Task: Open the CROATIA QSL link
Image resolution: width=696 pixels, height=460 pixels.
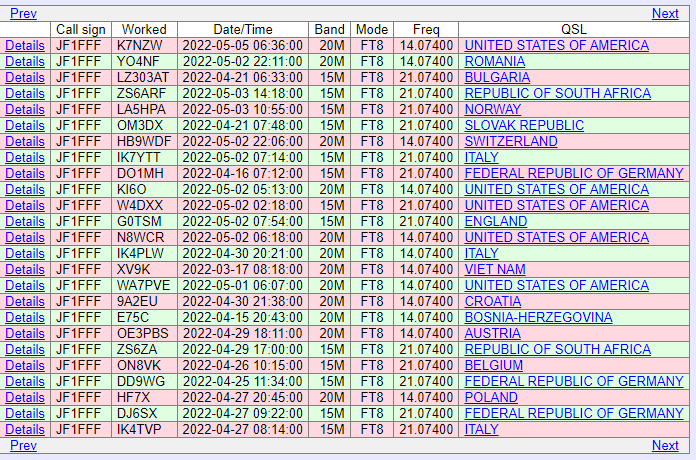Action: (x=492, y=301)
